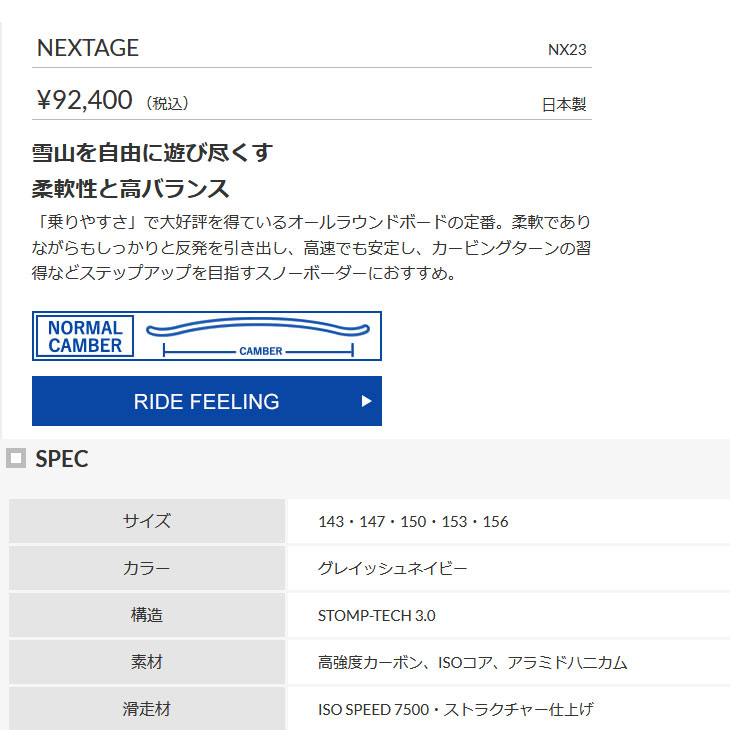Image resolution: width=730 pixels, height=730 pixels.
Task: Click the 滑走材 row label
Action: coord(147,709)
